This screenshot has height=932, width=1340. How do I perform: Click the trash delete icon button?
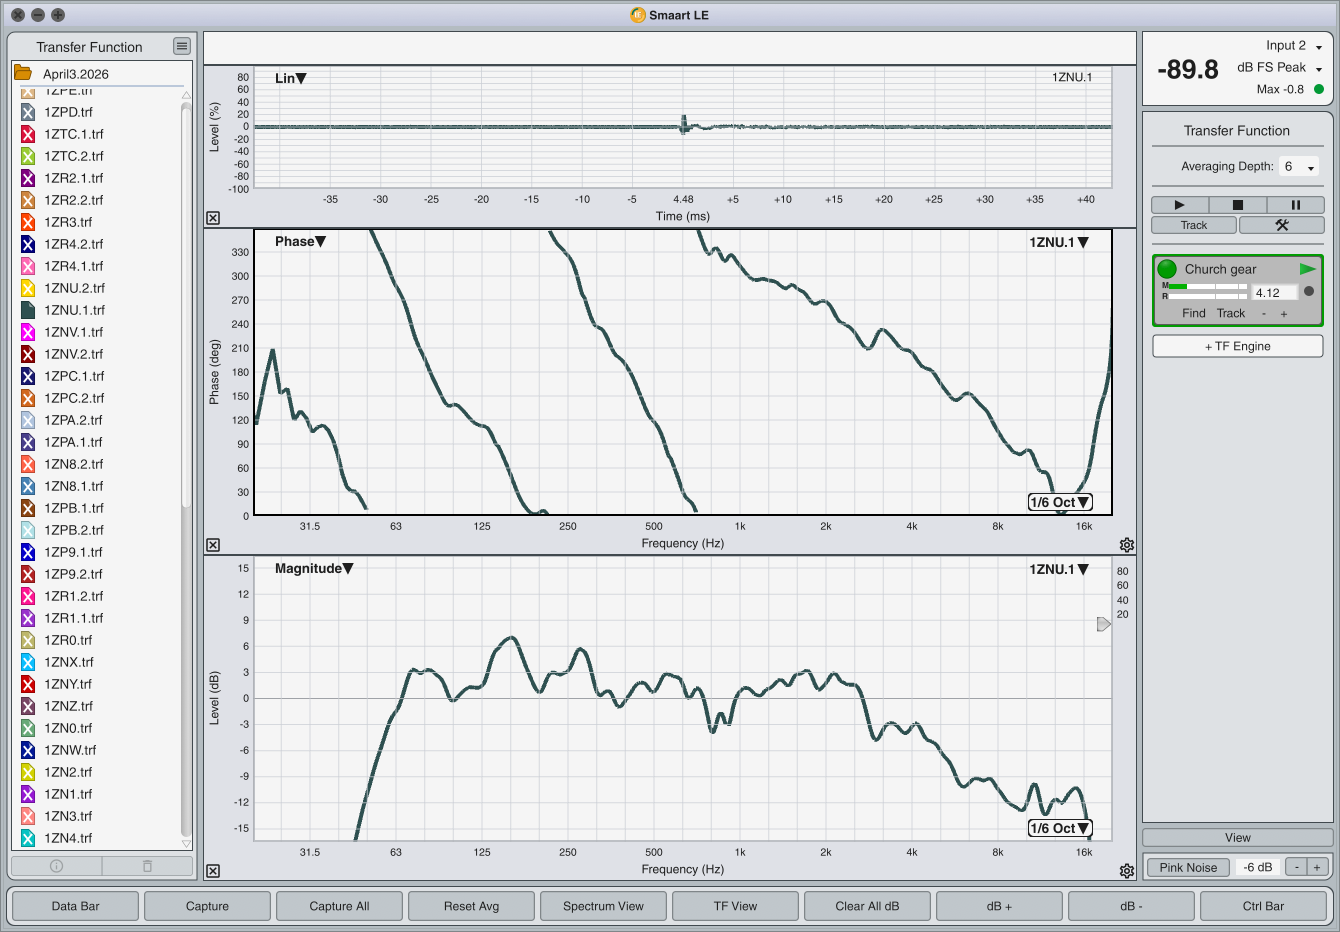pyautogui.click(x=147, y=866)
